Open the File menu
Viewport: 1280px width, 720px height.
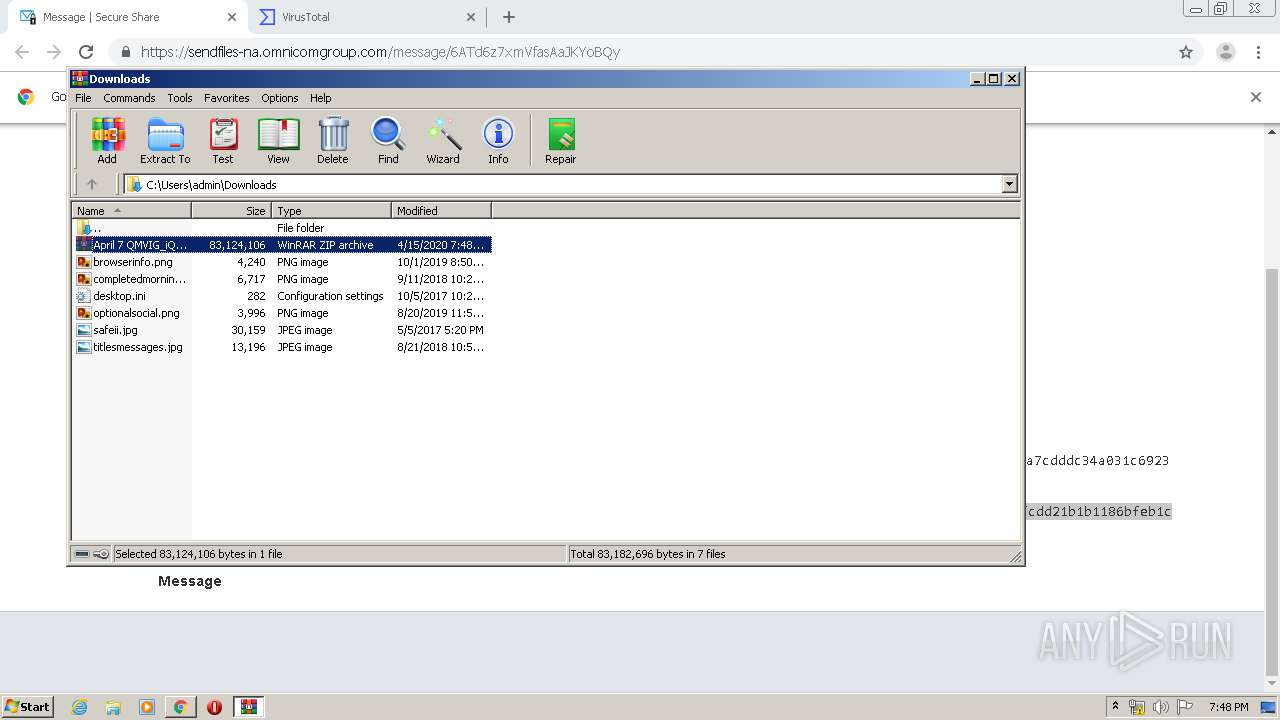[83, 98]
